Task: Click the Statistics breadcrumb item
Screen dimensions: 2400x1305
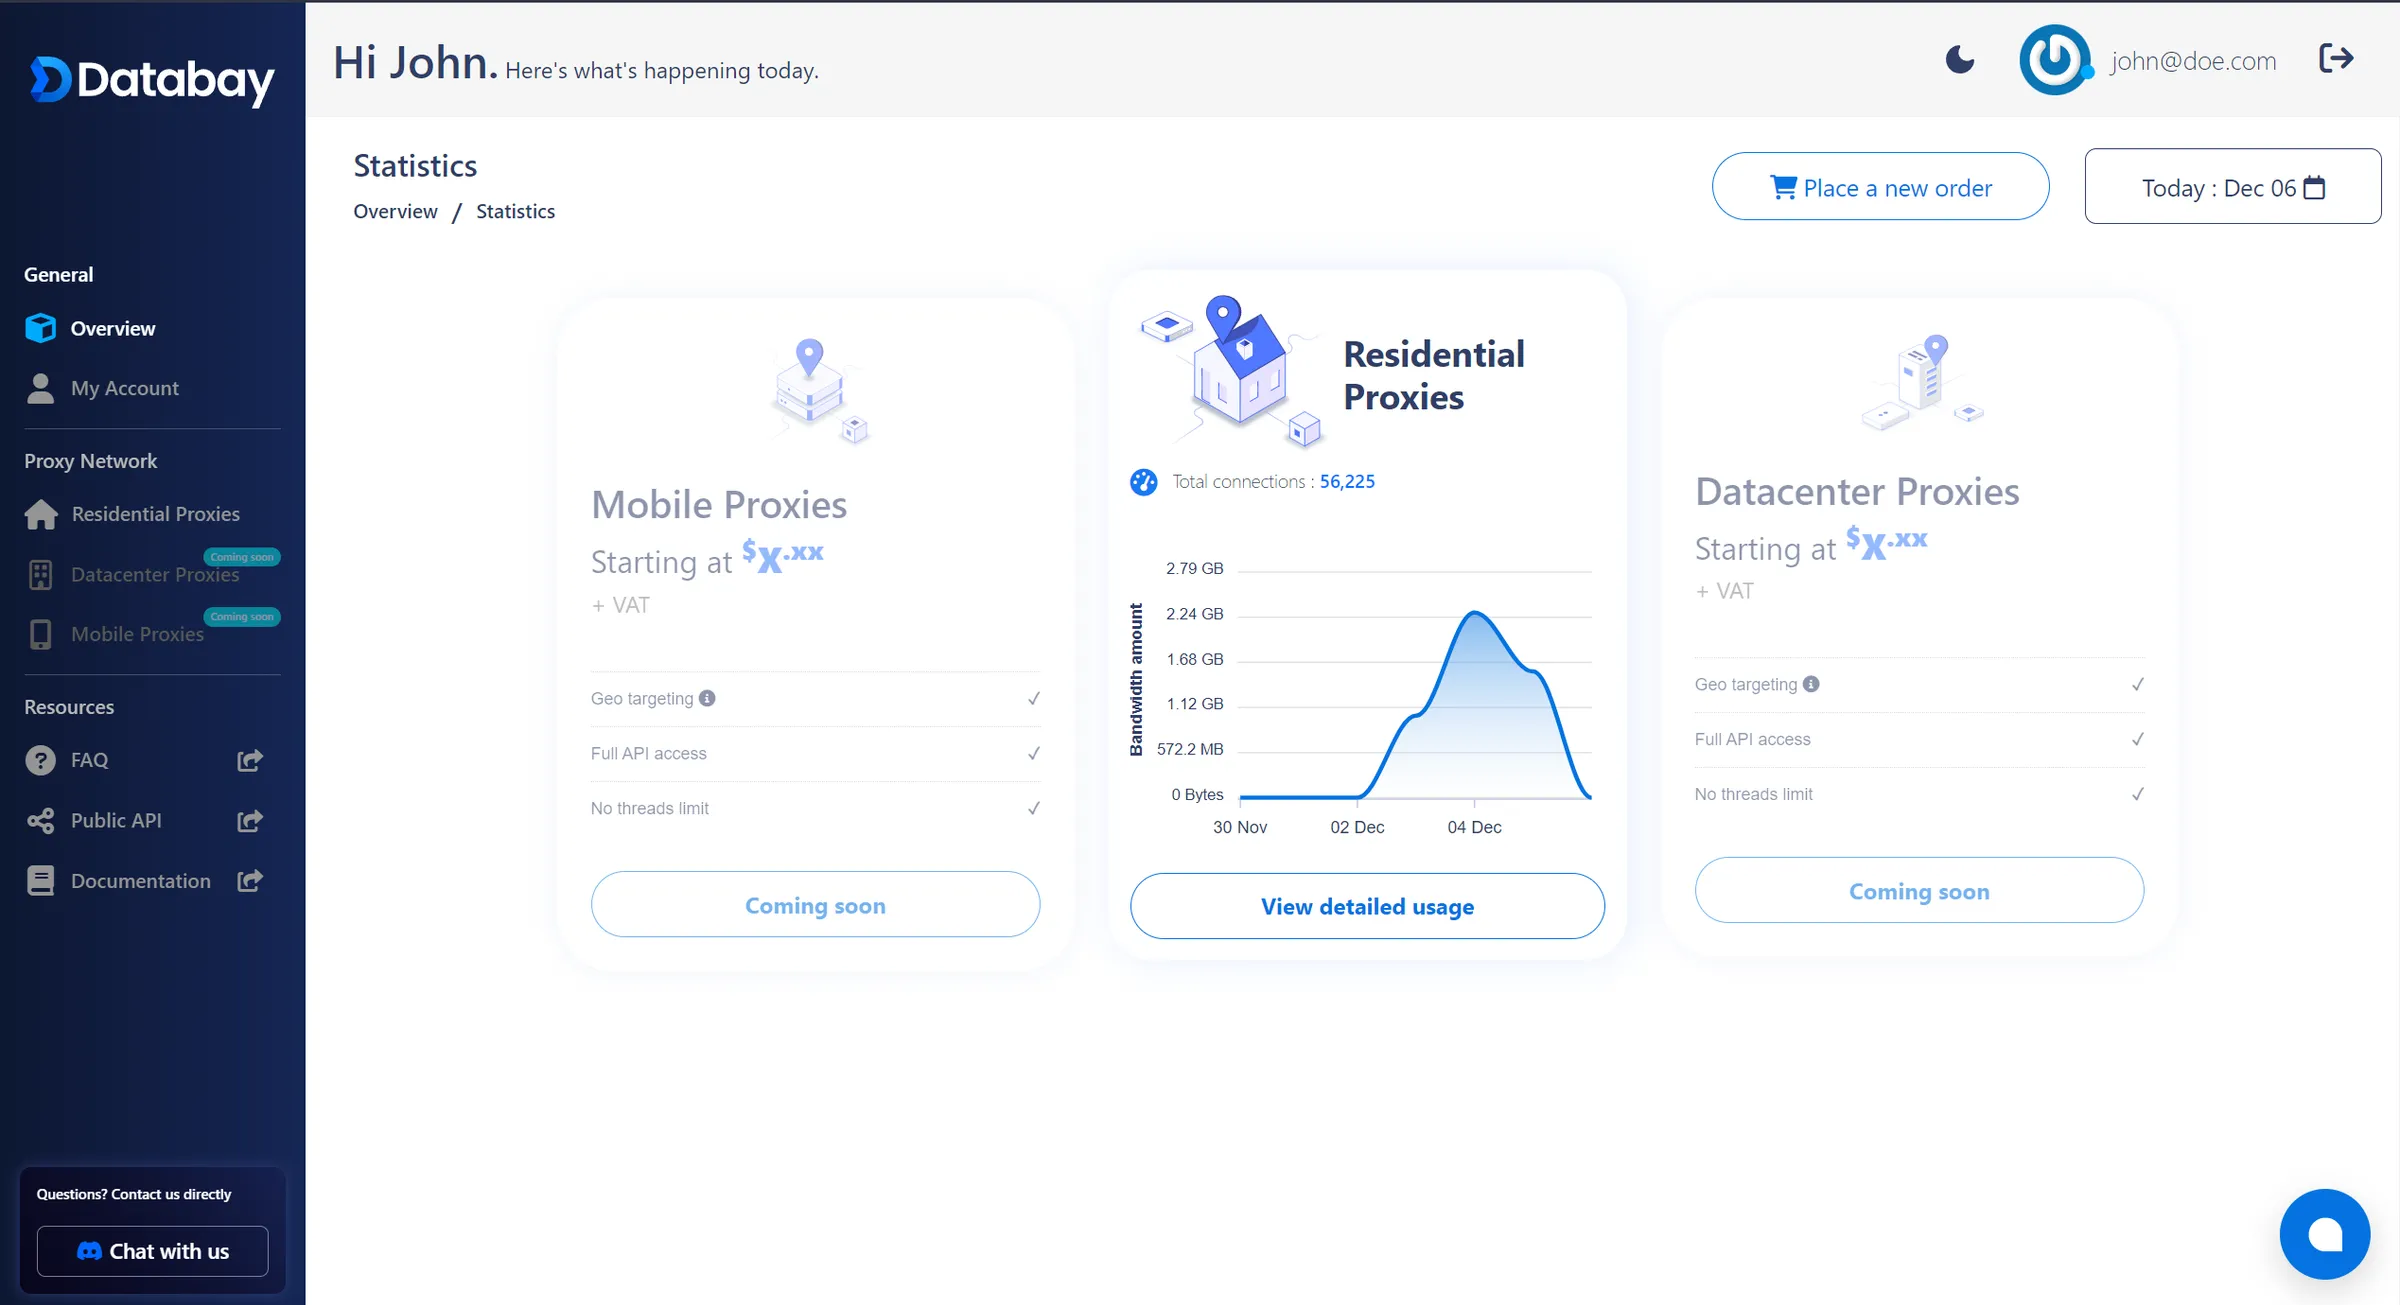Action: (x=515, y=211)
